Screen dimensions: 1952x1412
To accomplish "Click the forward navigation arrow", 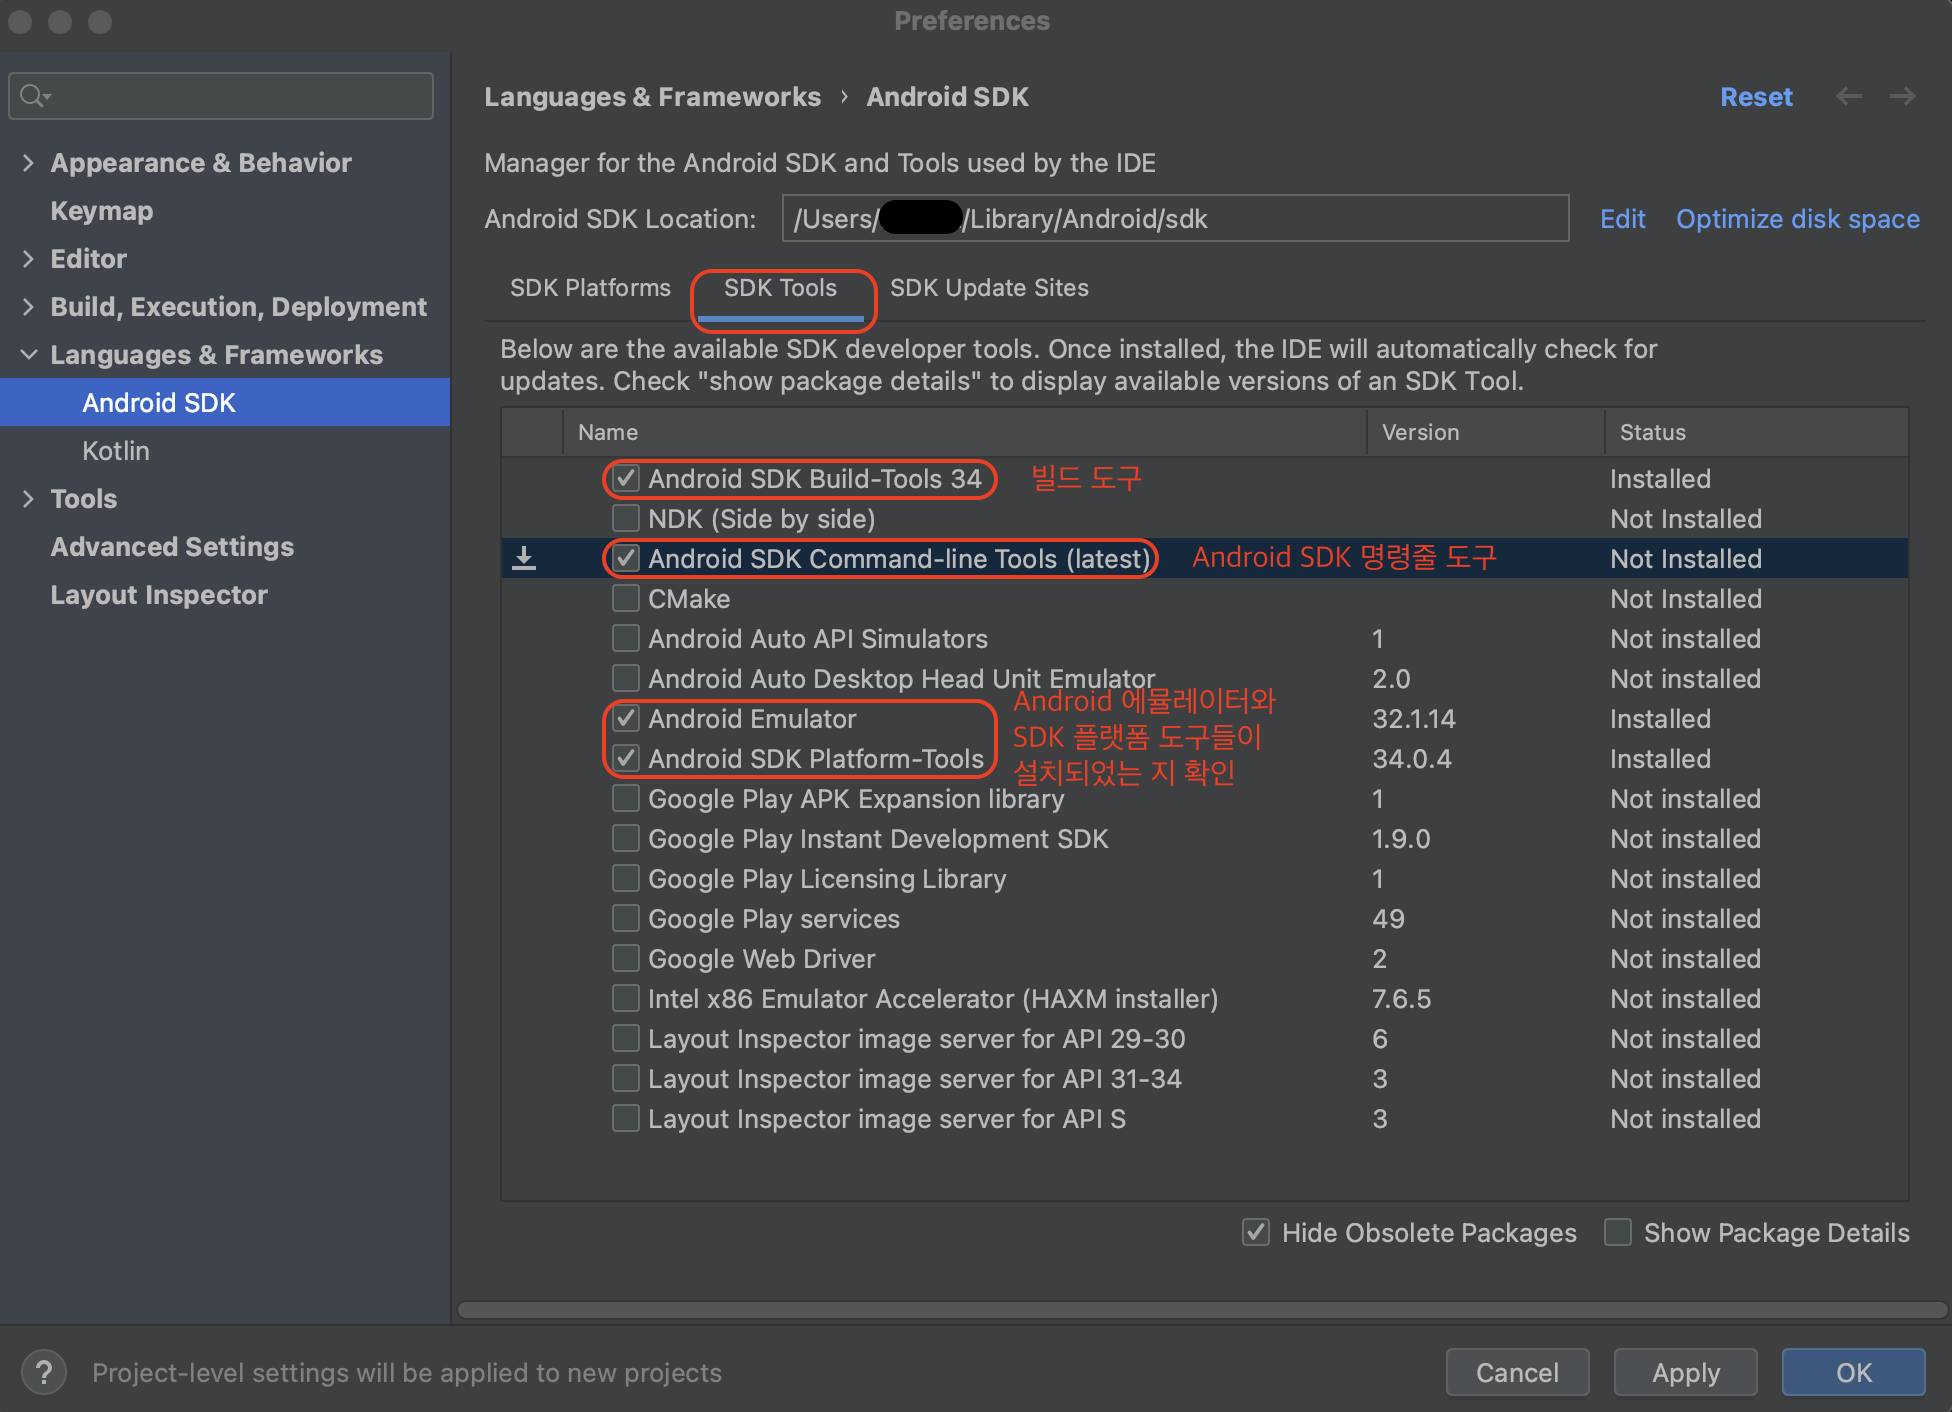I will click(1902, 96).
